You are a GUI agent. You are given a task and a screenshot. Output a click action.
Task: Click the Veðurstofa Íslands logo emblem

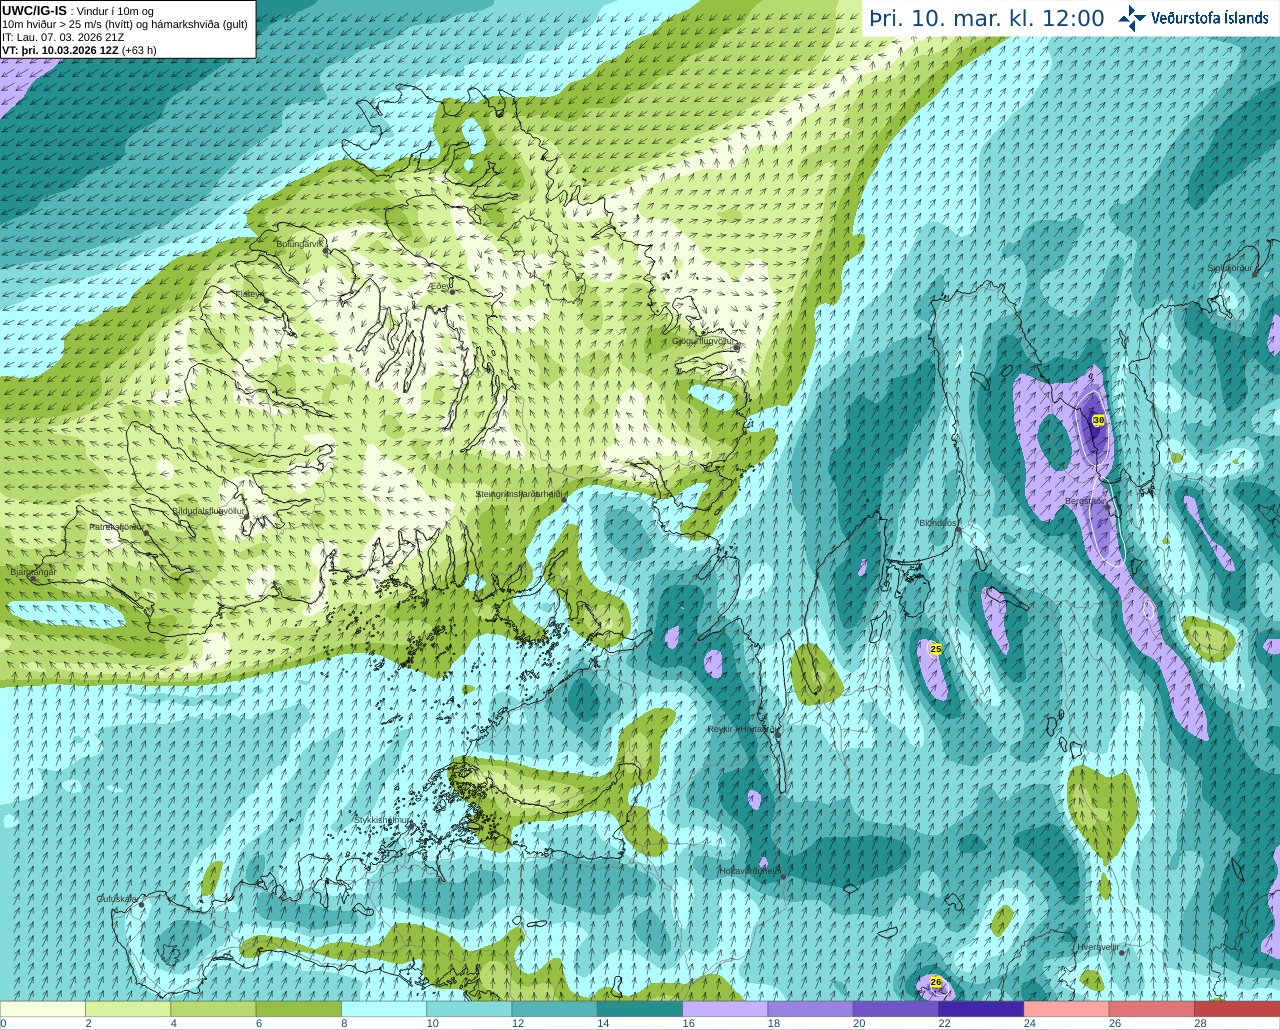click(1133, 18)
